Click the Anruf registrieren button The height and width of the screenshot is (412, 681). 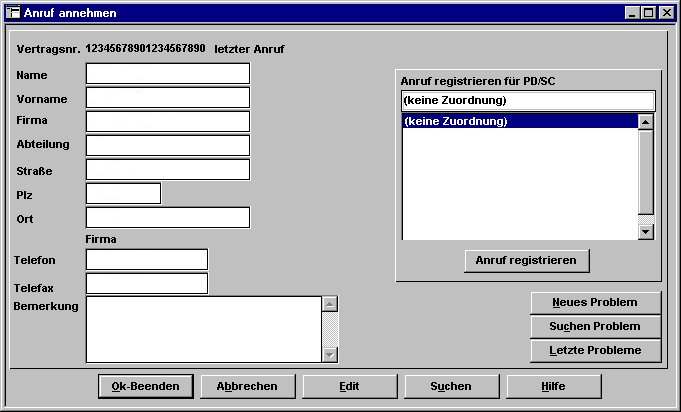526,260
